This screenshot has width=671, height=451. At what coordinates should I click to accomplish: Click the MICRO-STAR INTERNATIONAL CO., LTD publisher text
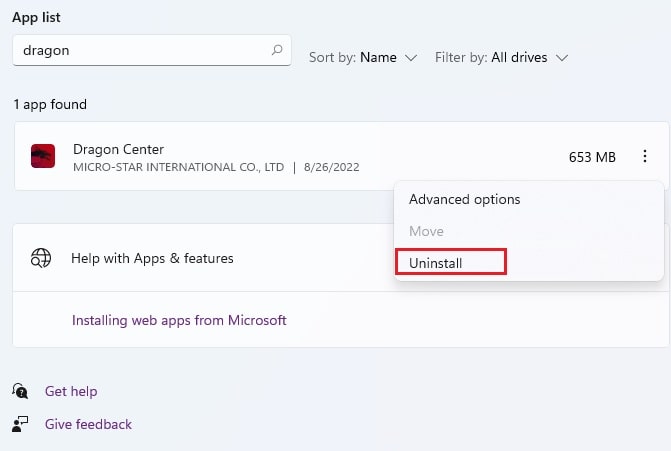click(x=178, y=167)
